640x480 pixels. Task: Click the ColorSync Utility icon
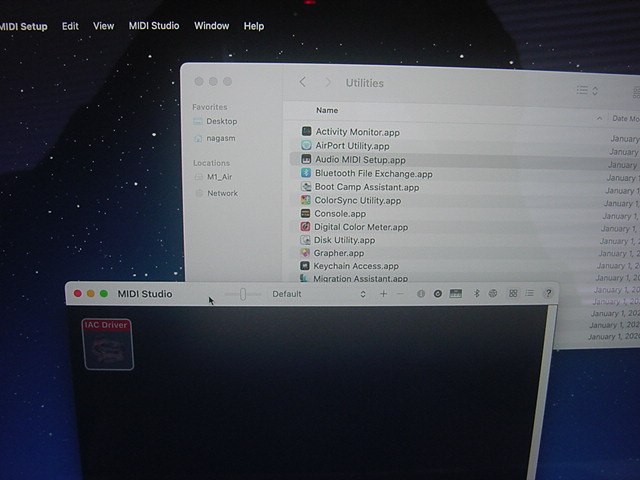305,200
